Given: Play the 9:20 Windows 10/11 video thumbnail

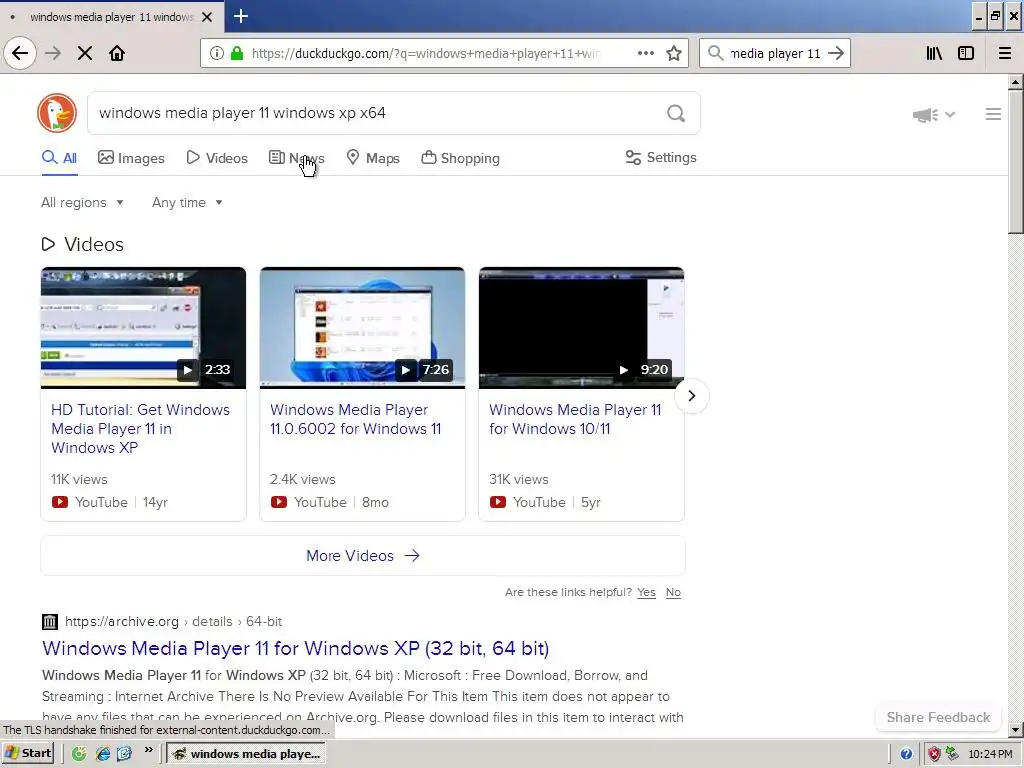Looking at the screenshot, I should [581, 328].
